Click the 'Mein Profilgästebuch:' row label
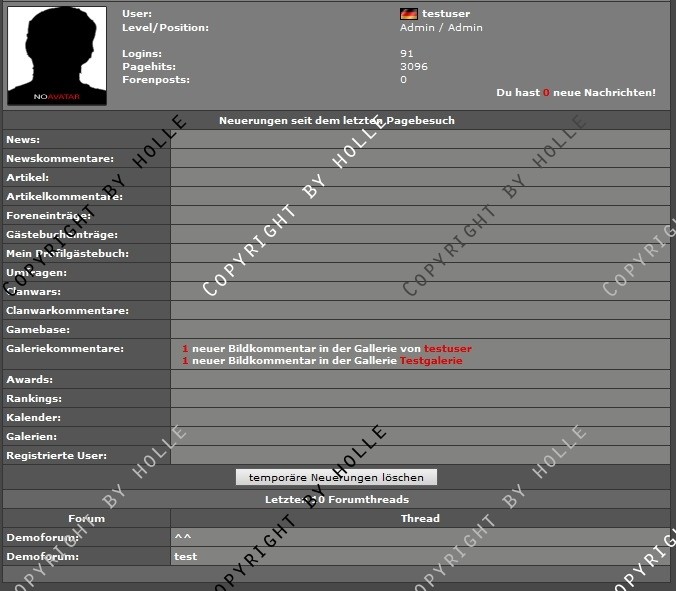This screenshot has height=591, width=676. pos(67,253)
